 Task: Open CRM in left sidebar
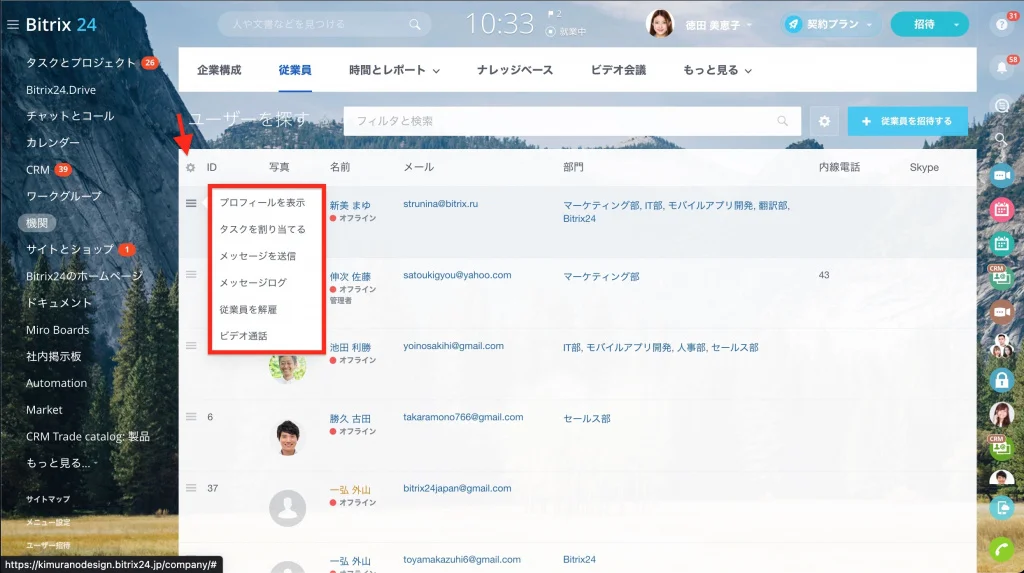38,170
